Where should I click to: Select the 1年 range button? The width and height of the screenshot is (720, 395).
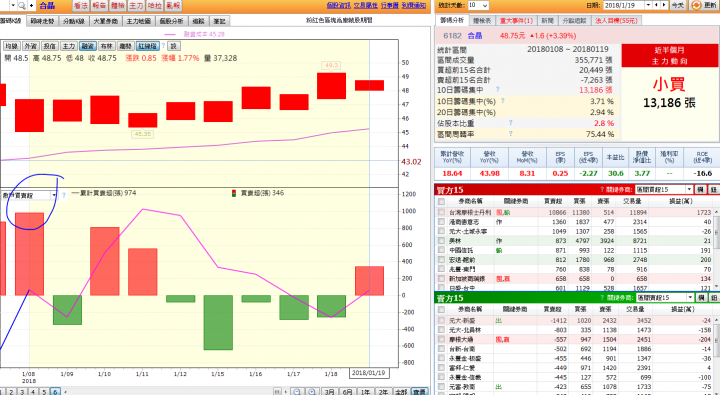366,391
